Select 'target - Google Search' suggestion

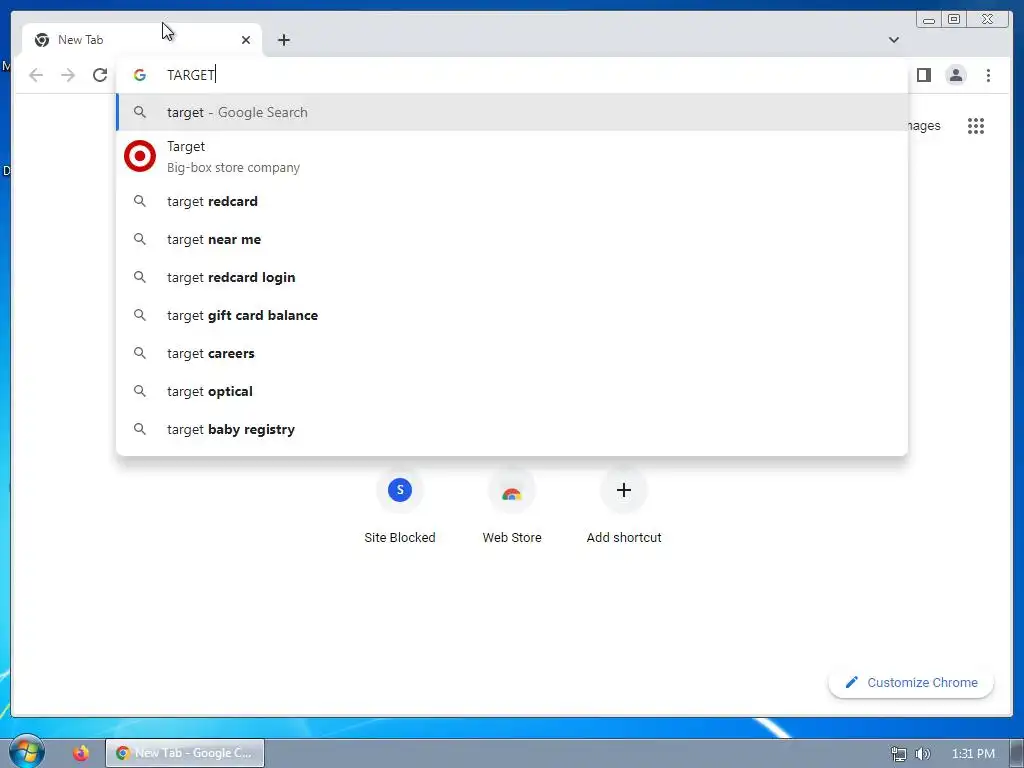[x=512, y=112]
